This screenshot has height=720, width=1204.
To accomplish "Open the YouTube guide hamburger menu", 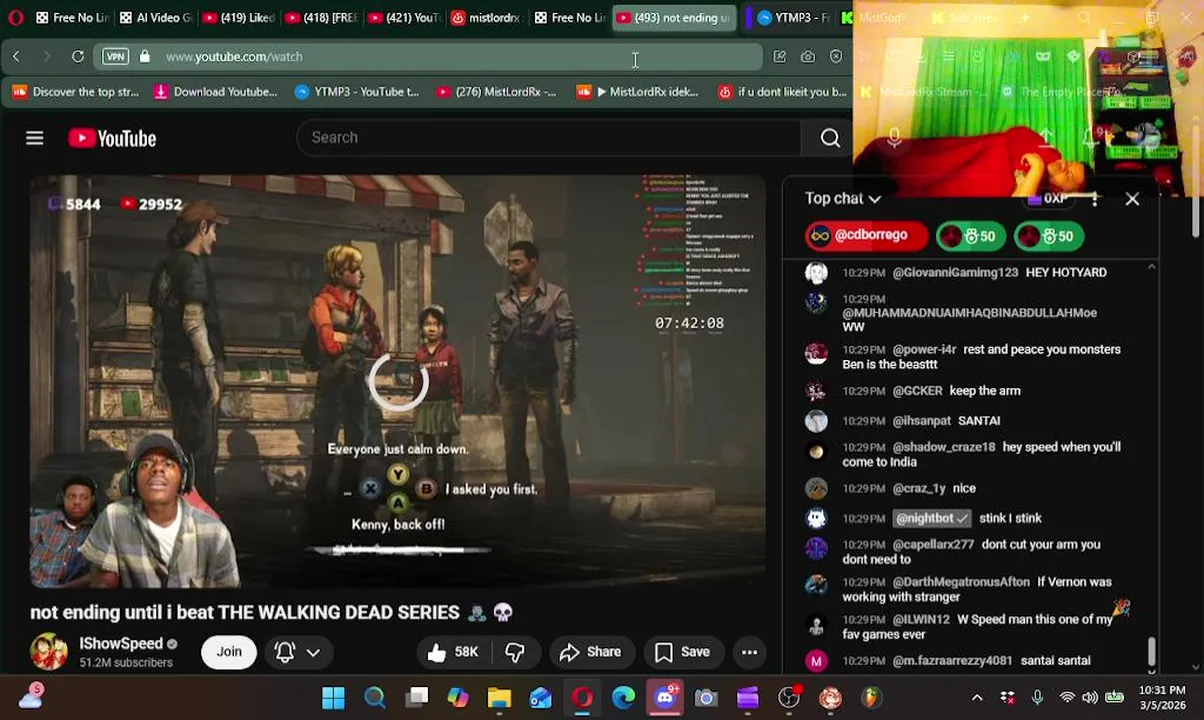I will click(x=35, y=138).
